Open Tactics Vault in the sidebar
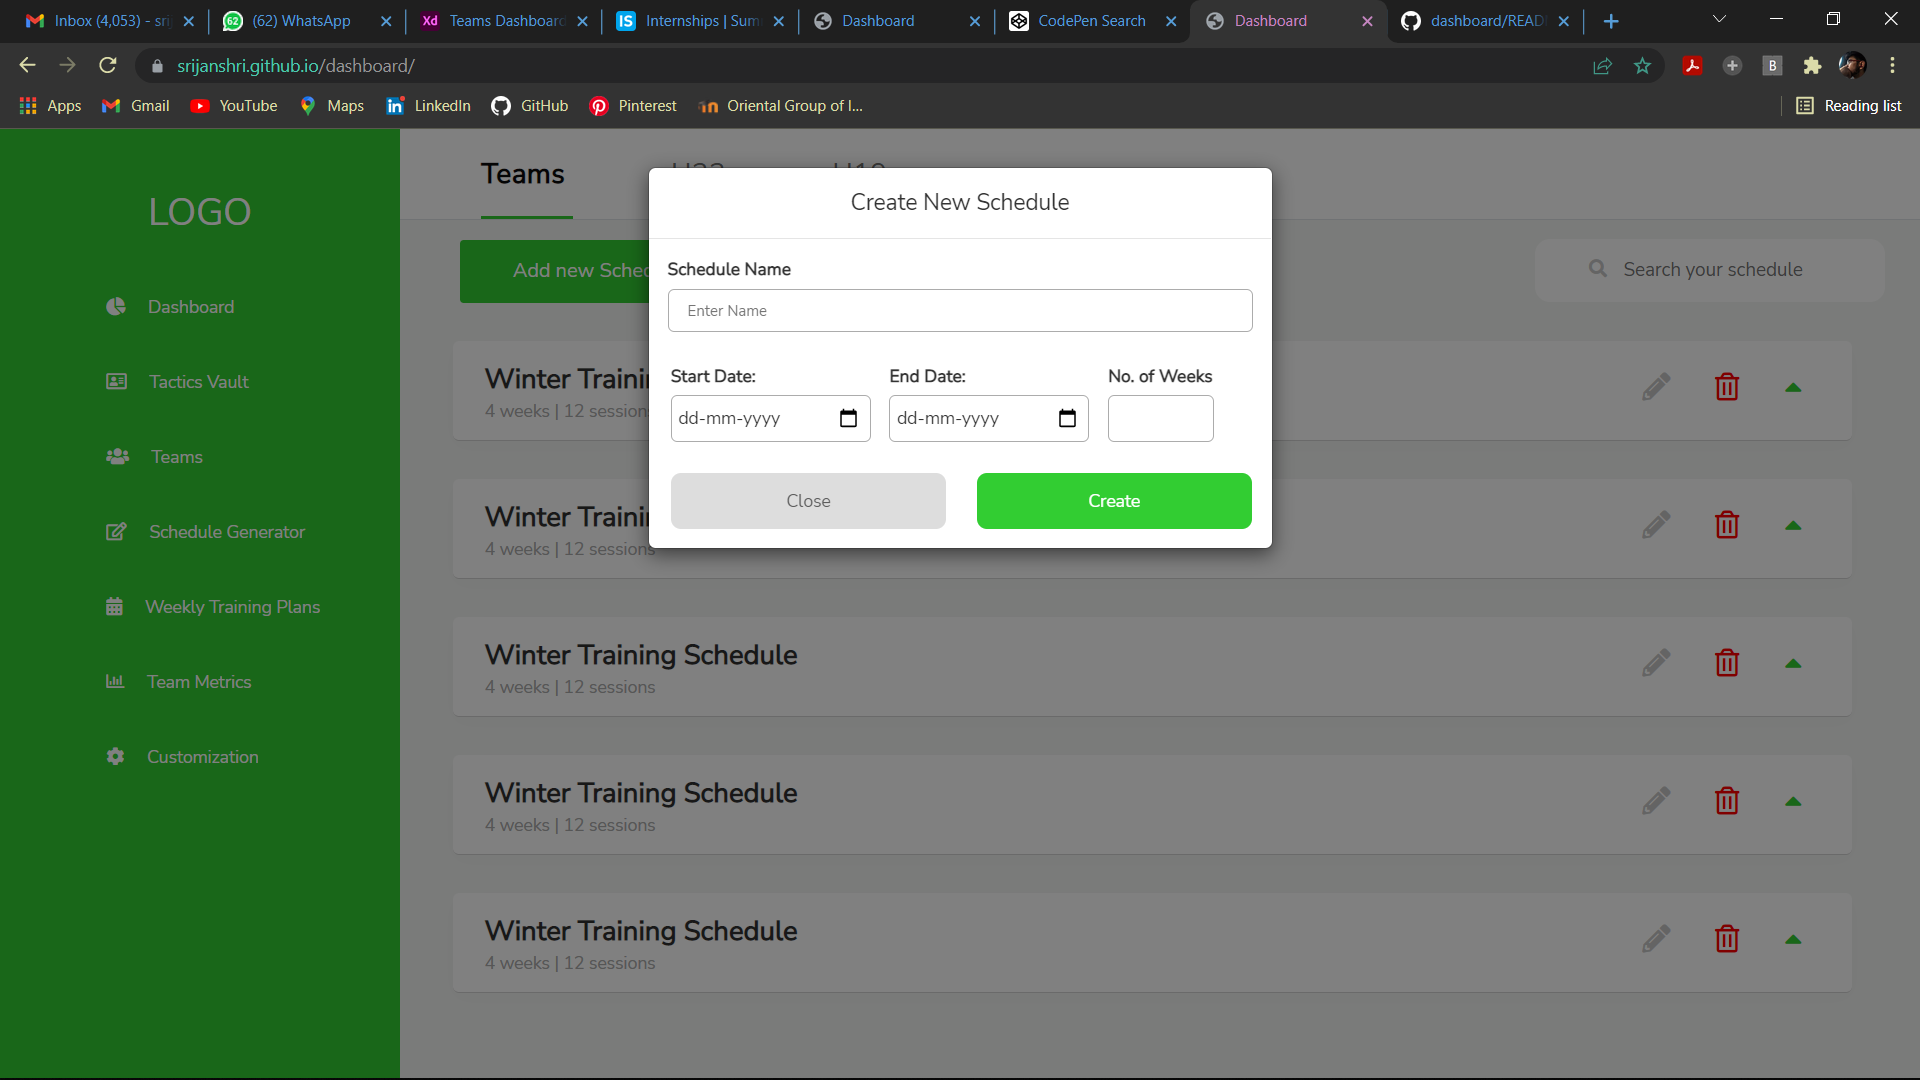Screen dimensions: 1920x1080 click(177, 382)
